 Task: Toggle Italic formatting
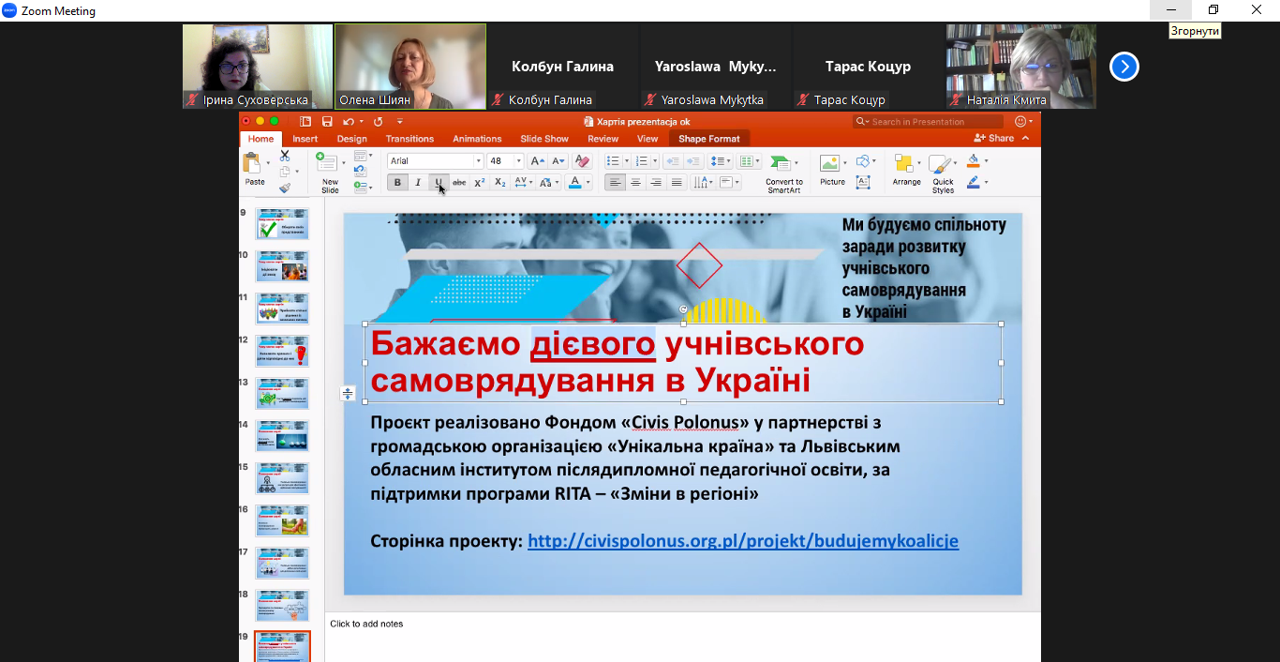[x=418, y=183]
